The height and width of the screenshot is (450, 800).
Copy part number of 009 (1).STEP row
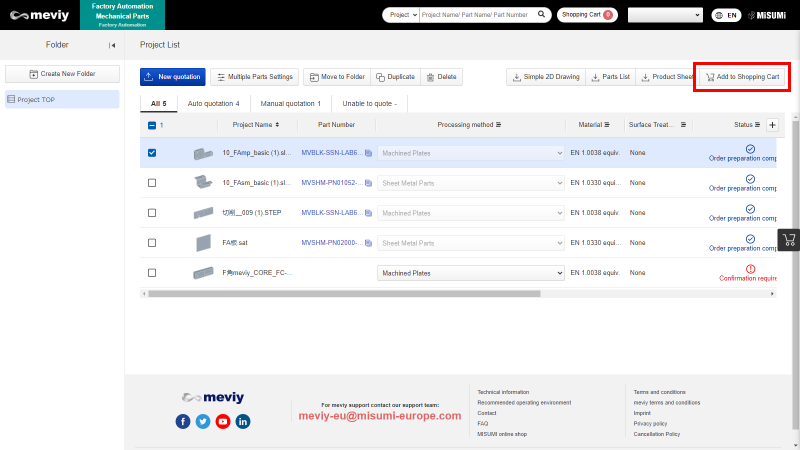[368, 213]
